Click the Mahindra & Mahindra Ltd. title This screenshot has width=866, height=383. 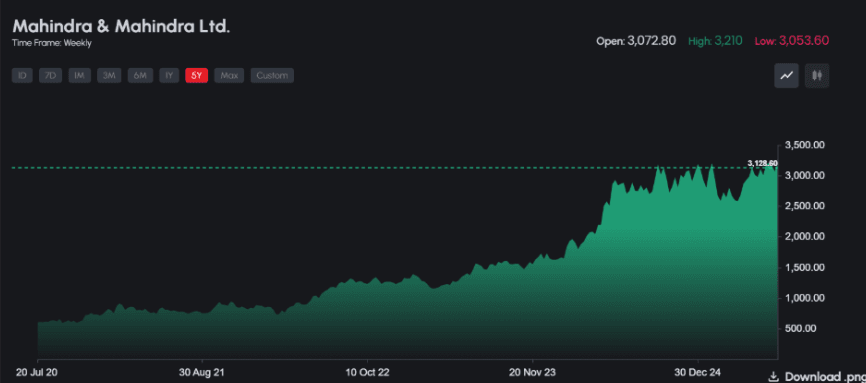121,26
